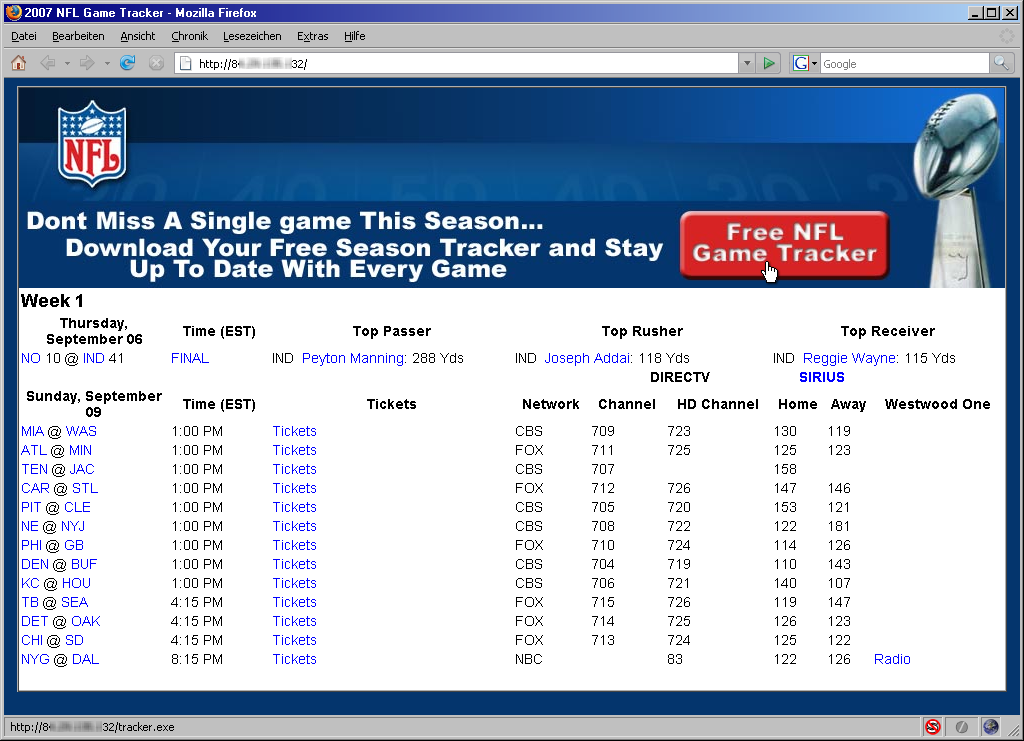The height and width of the screenshot is (741, 1024).
Task: Click Tickets for MIA @ WAS
Action: click(295, 431)
